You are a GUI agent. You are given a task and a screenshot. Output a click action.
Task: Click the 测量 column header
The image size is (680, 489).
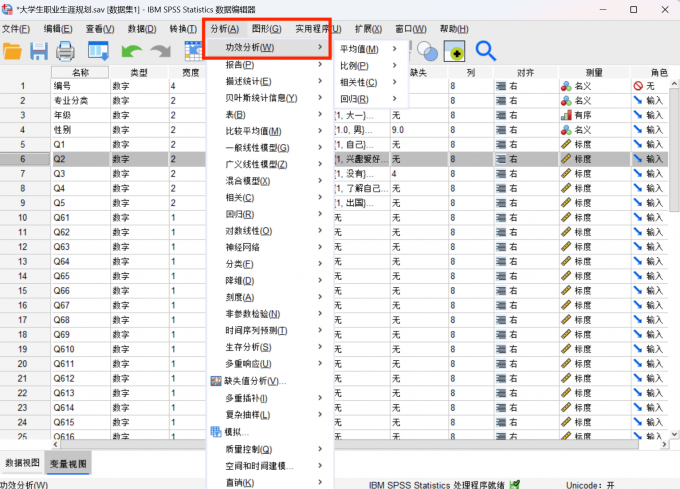(x=594, y=72)
